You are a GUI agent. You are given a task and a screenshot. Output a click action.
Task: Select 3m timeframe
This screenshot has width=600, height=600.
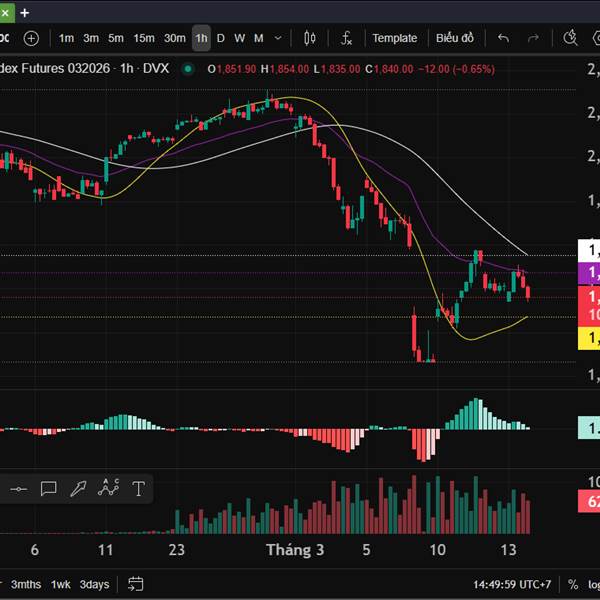[91, 38]
